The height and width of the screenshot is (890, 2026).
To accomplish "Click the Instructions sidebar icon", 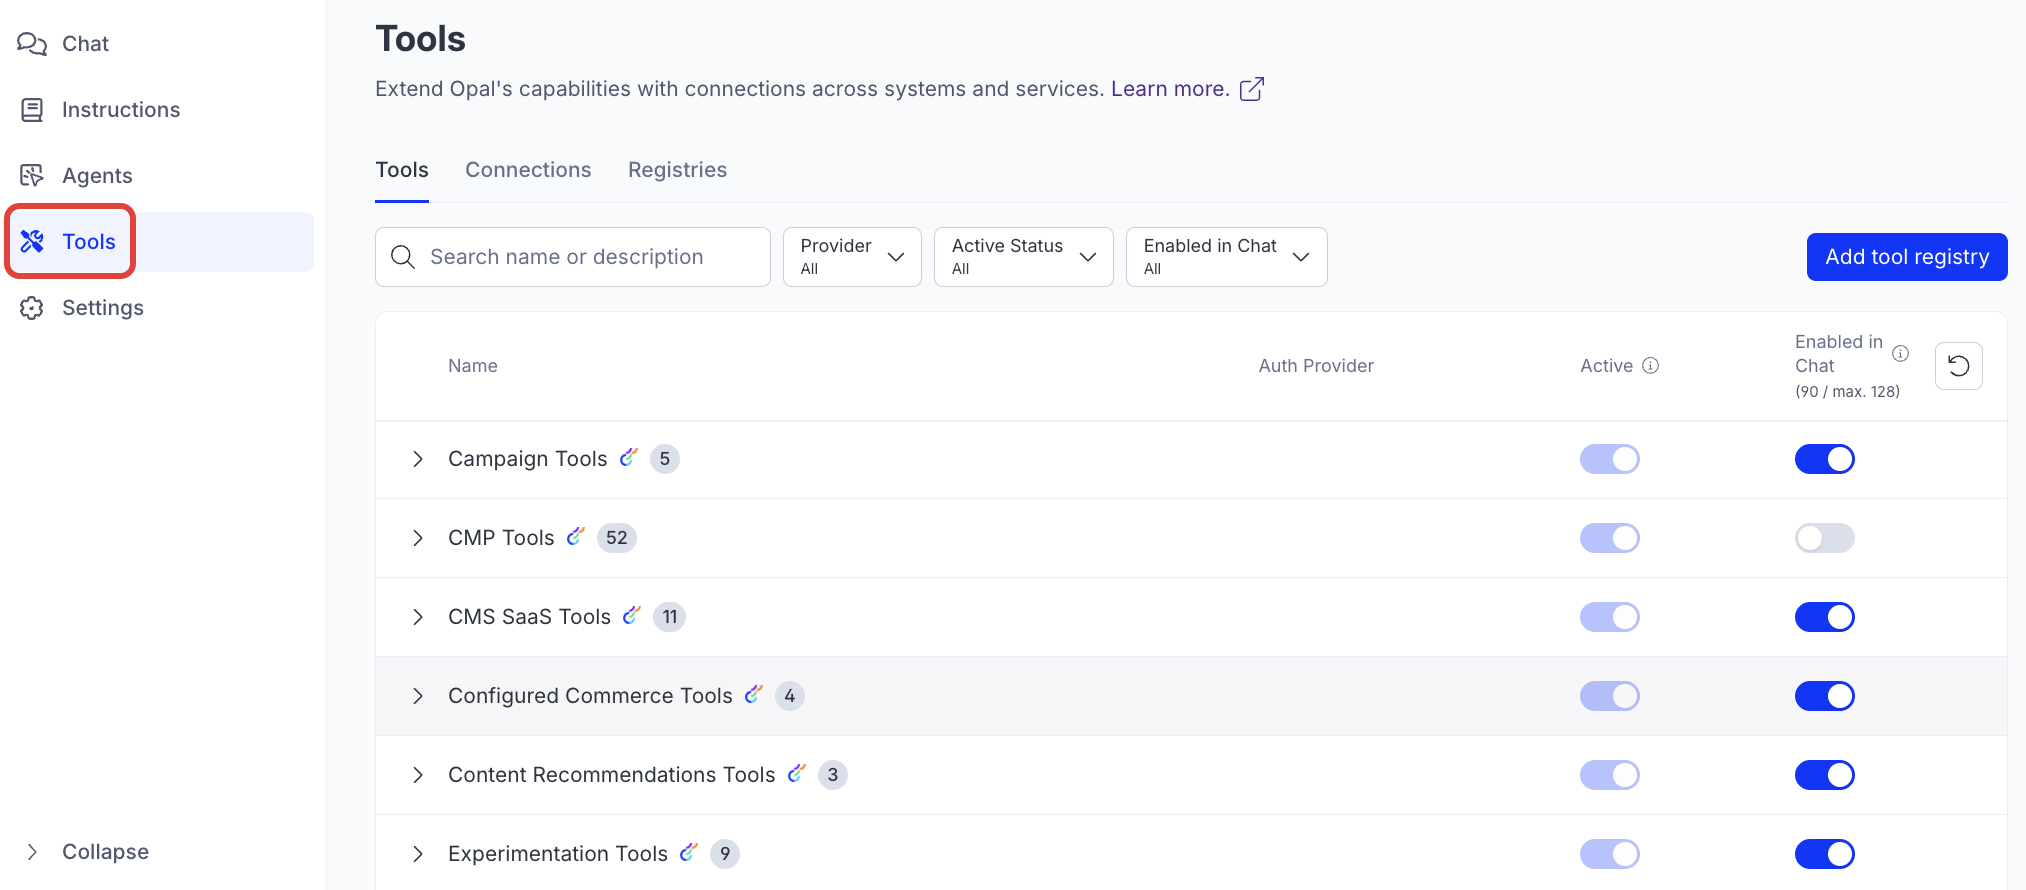I will [32, 110].
